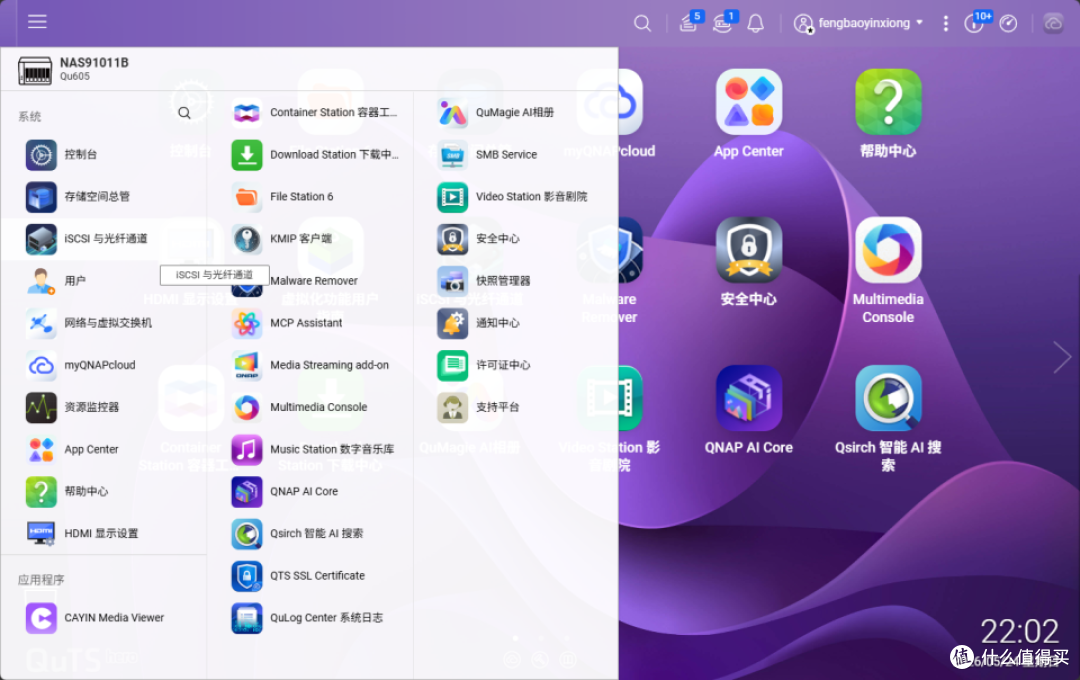Search the menu with magnifier icon
1080x680 pixels.
(x=185, y=113)
